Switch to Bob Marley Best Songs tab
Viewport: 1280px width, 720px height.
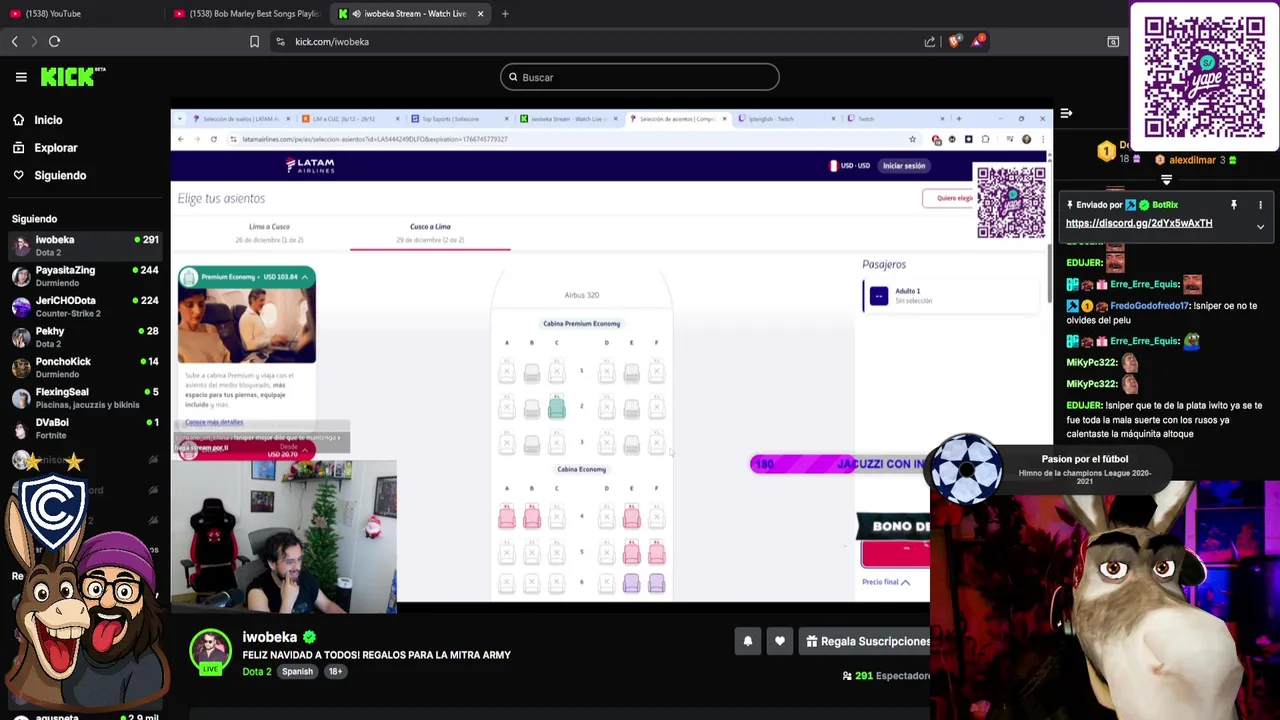[x=246, y=14]
